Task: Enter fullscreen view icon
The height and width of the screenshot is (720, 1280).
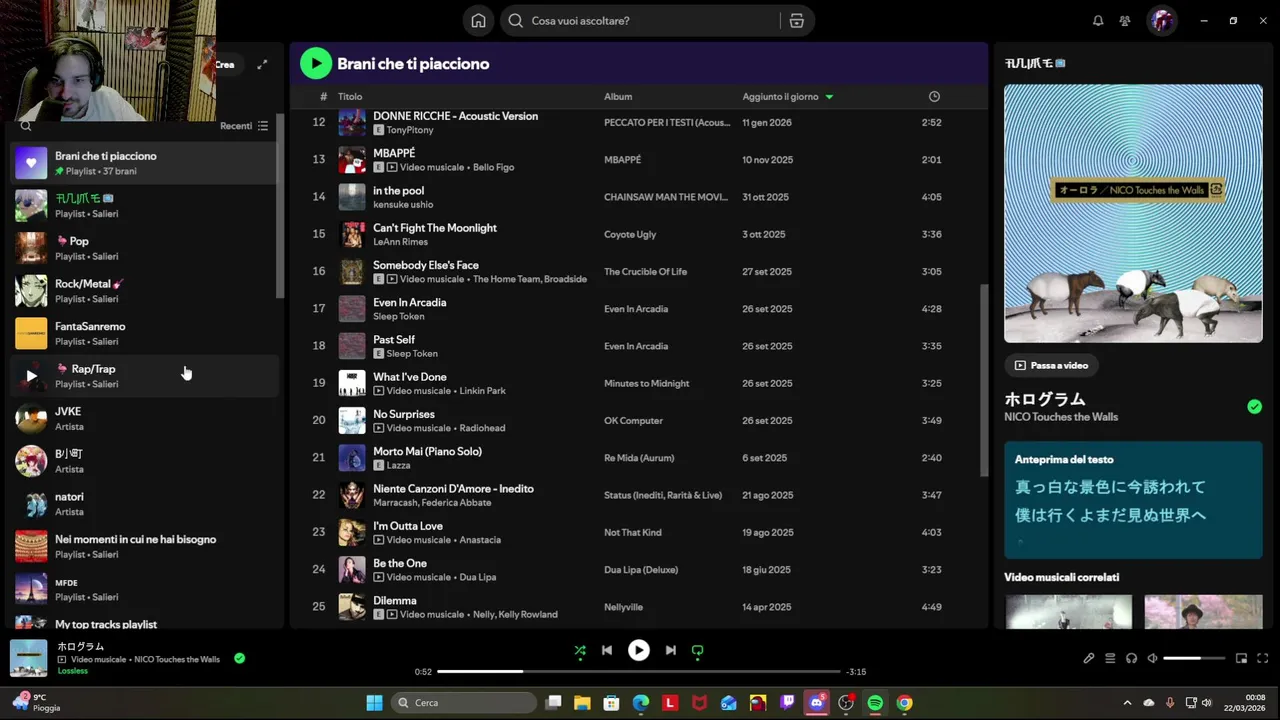Action: (1262, 658)
